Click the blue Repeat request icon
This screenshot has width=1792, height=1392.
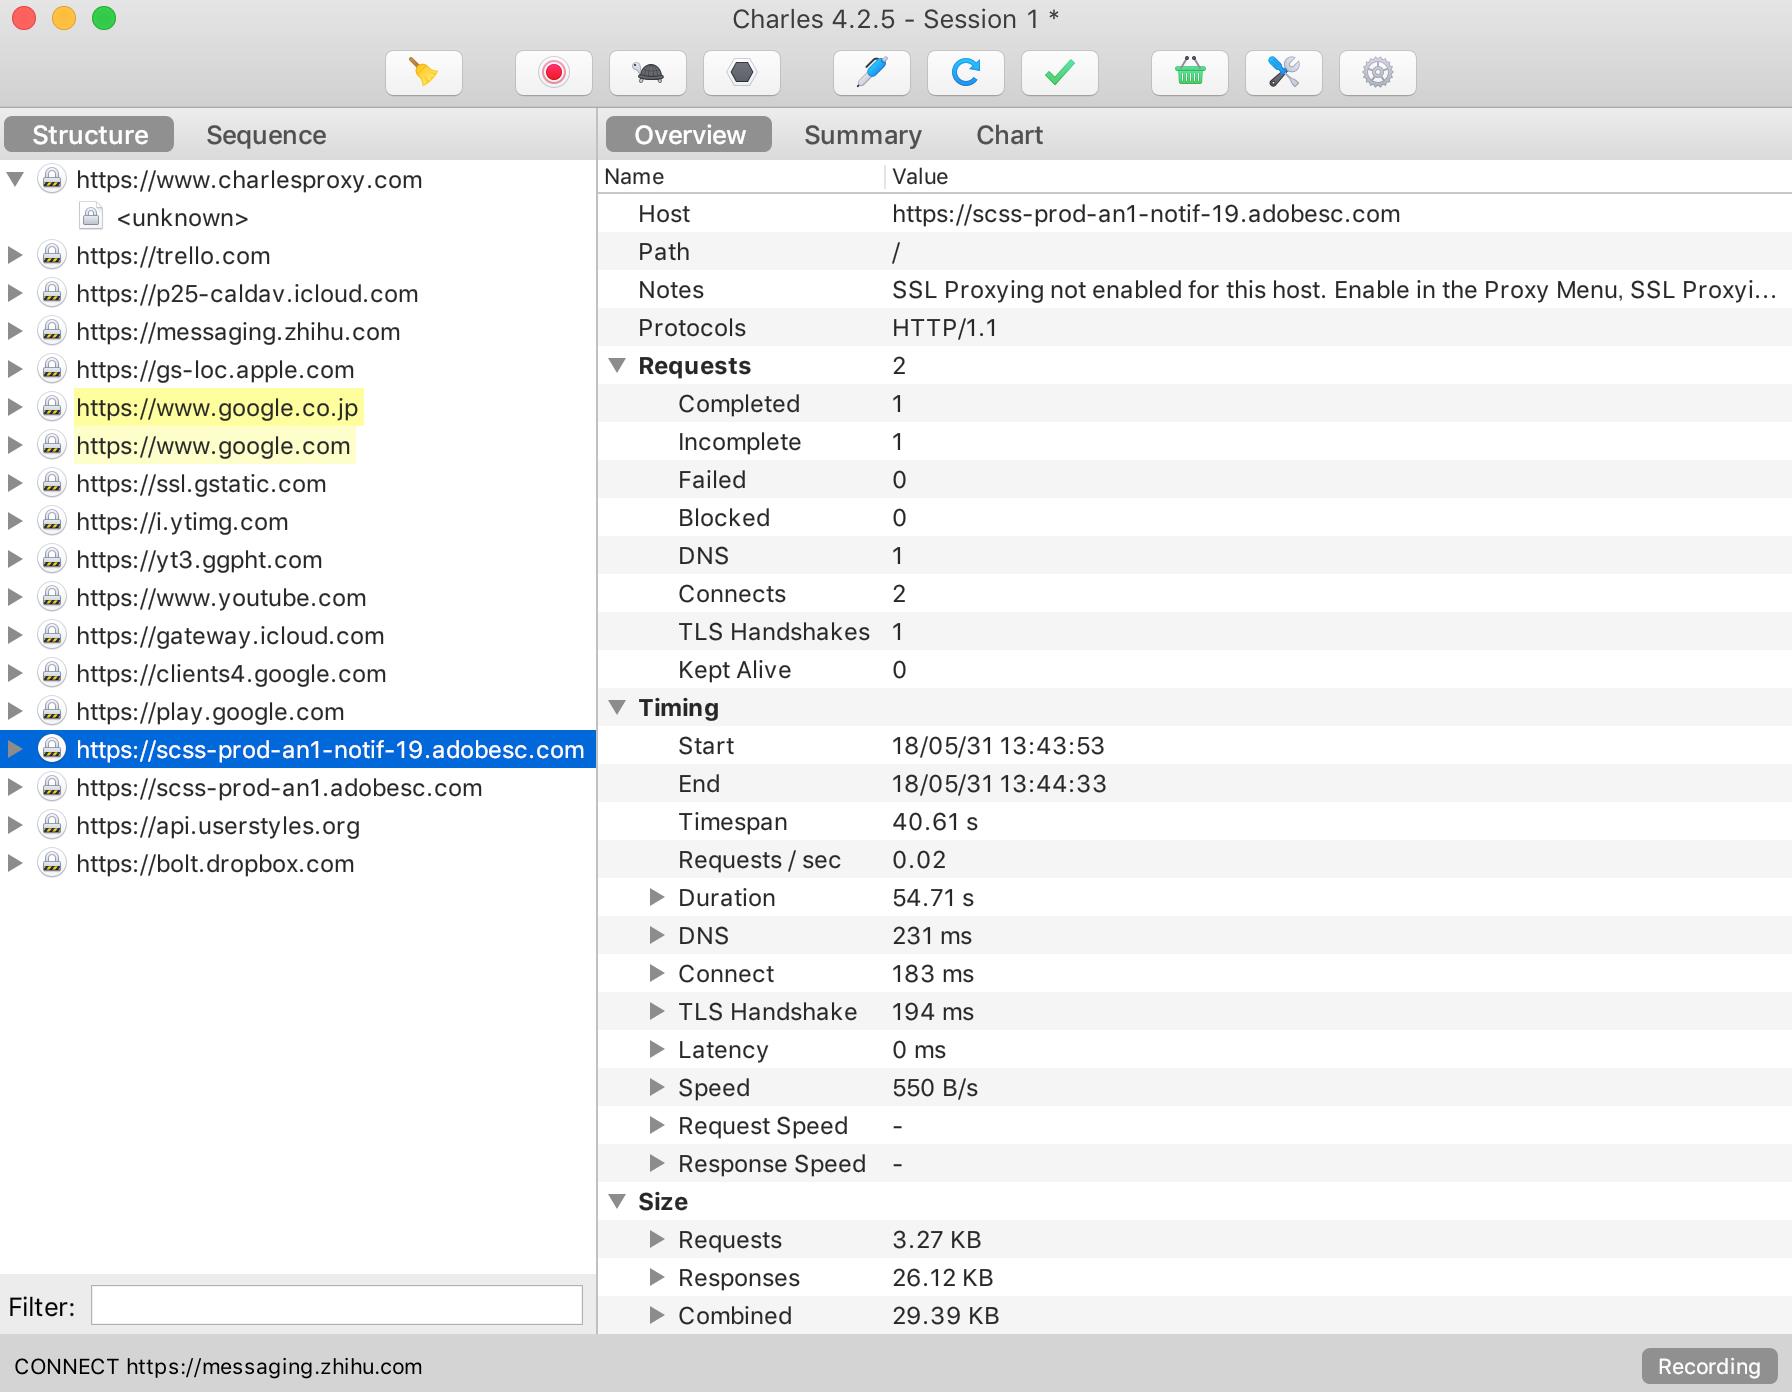[965, 73]
